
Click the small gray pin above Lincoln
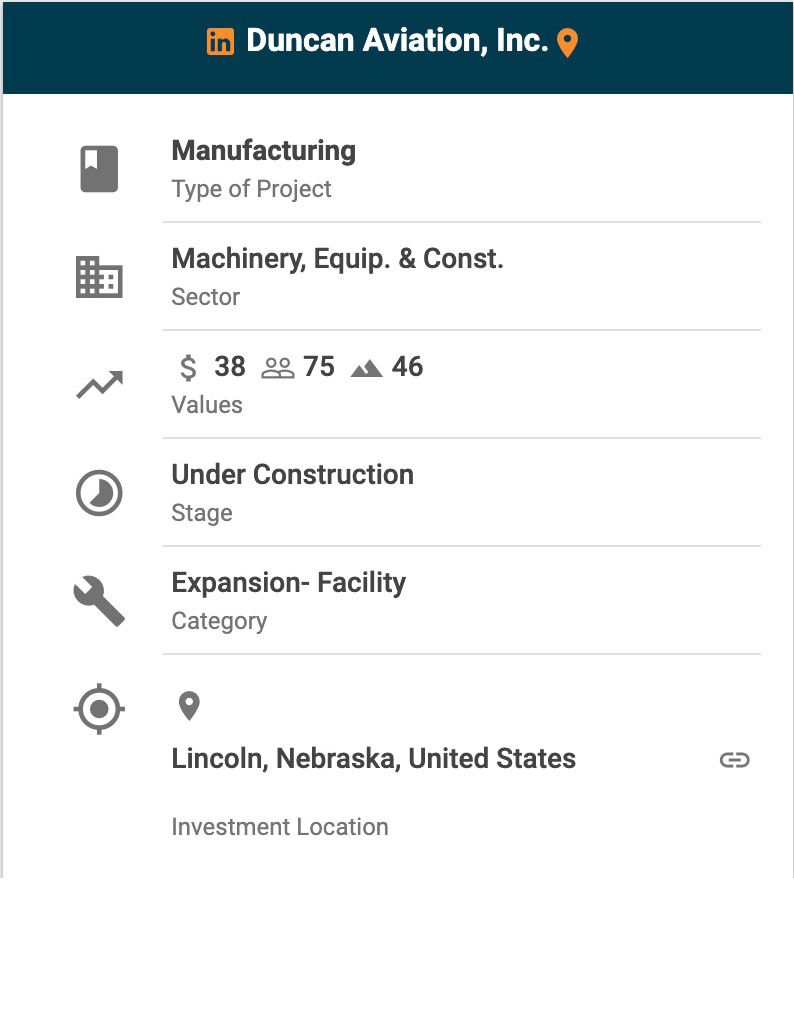coord(189,707)
